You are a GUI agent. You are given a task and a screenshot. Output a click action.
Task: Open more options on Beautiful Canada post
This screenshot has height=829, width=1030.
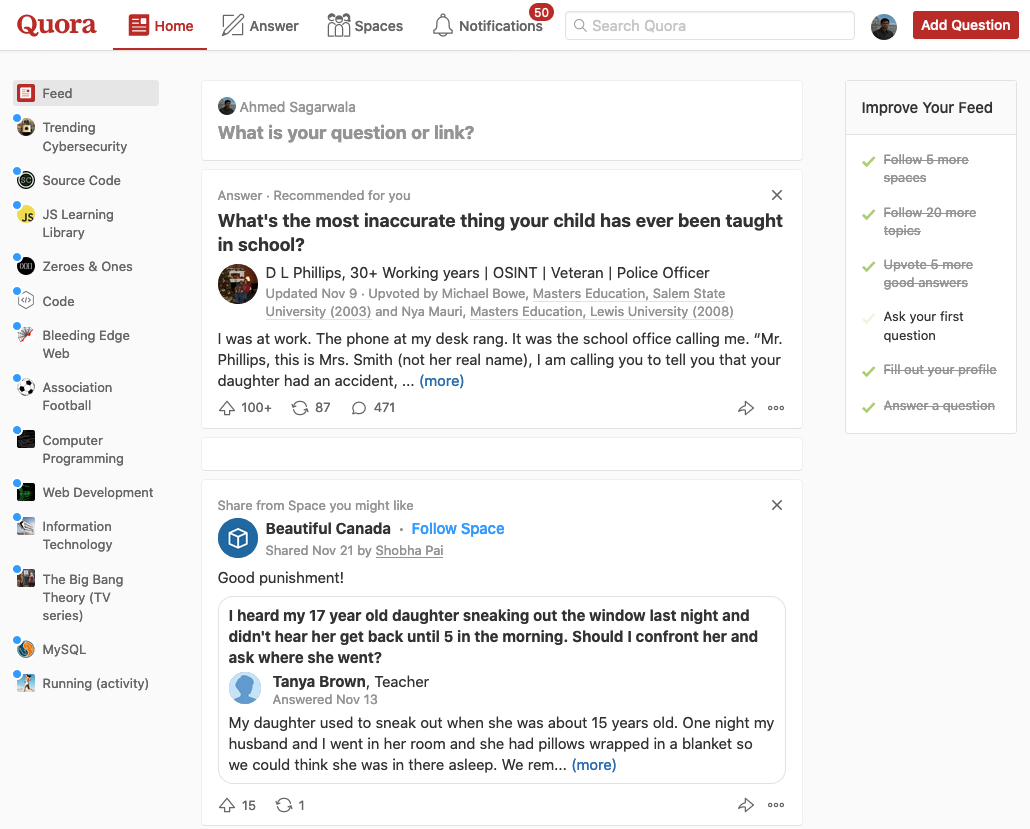click(x=776, y=805)
